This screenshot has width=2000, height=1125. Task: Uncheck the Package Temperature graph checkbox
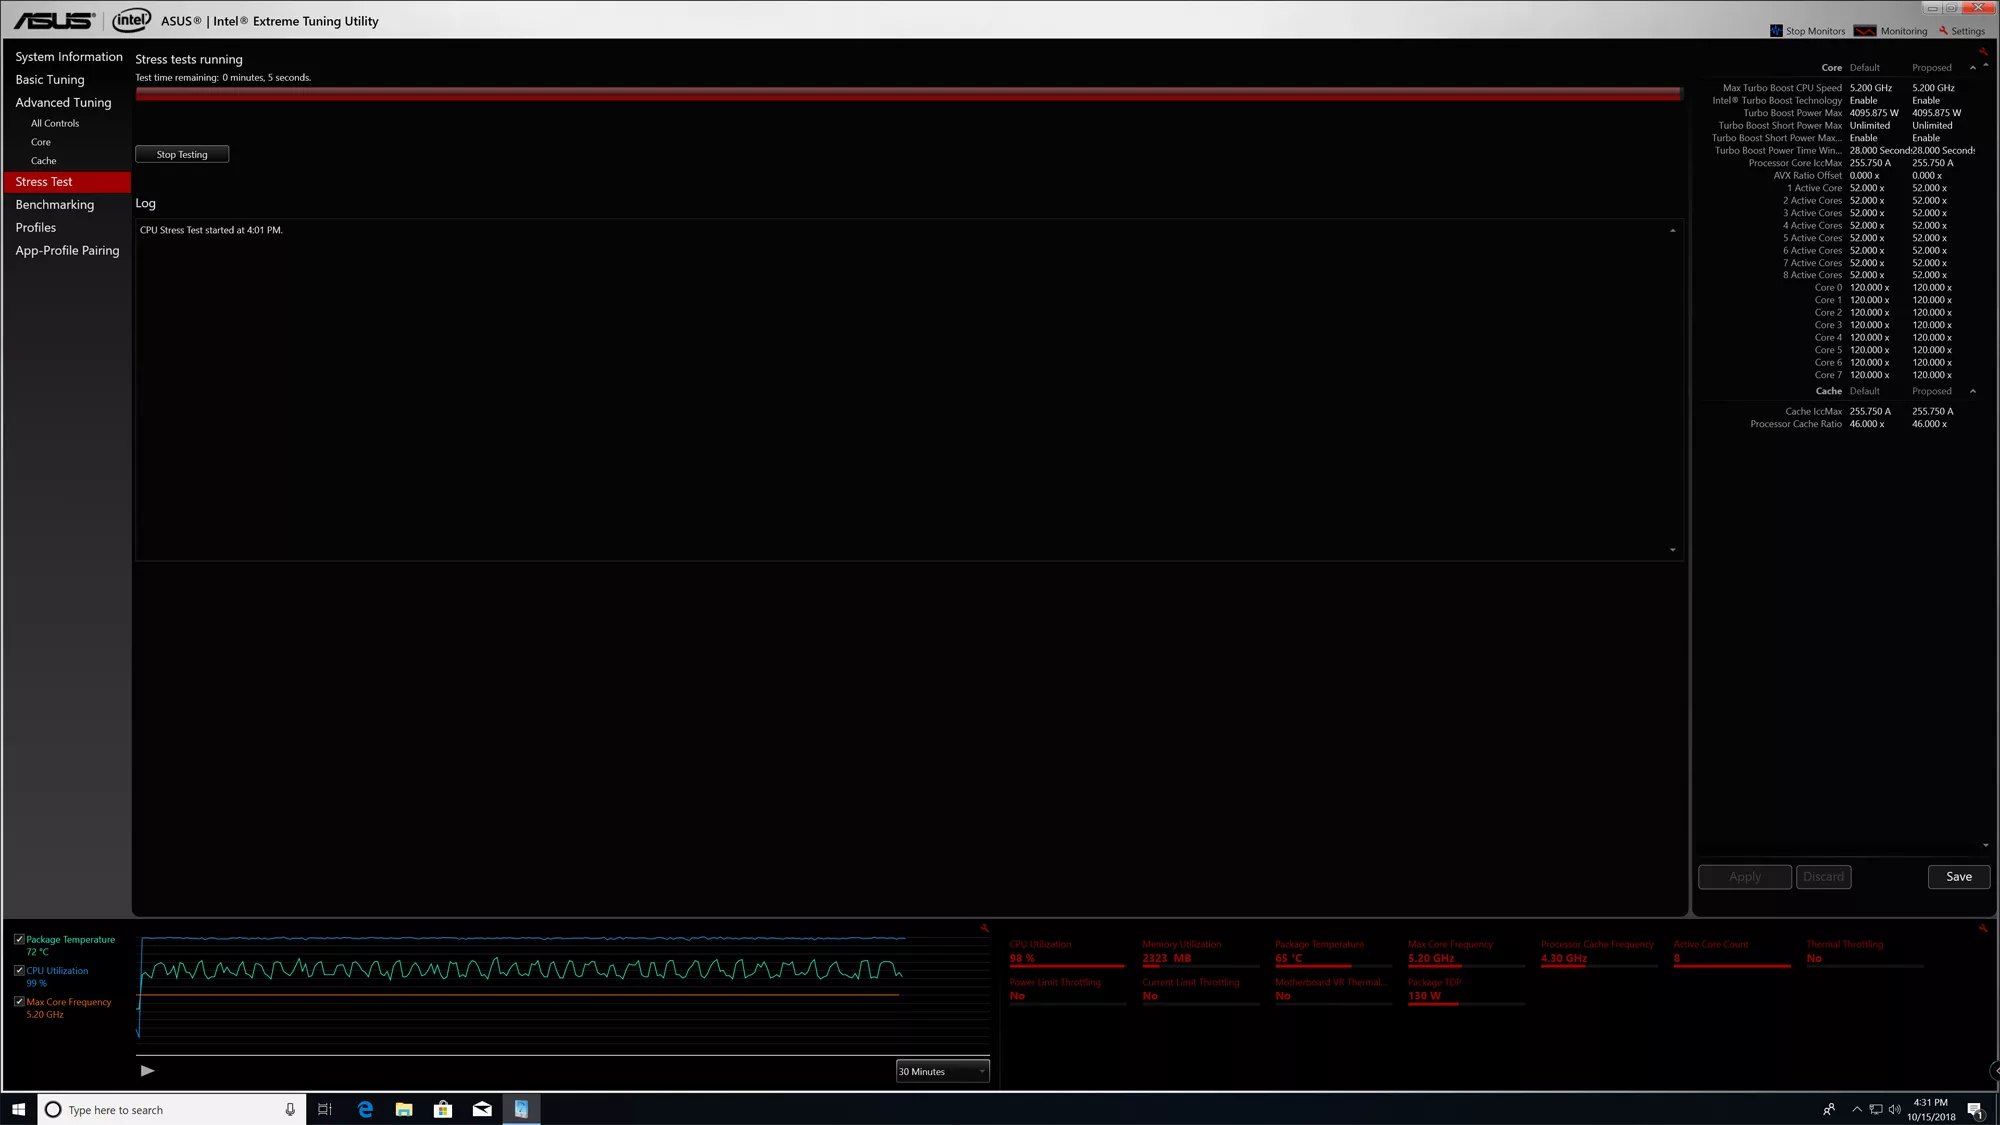[19, 938]
